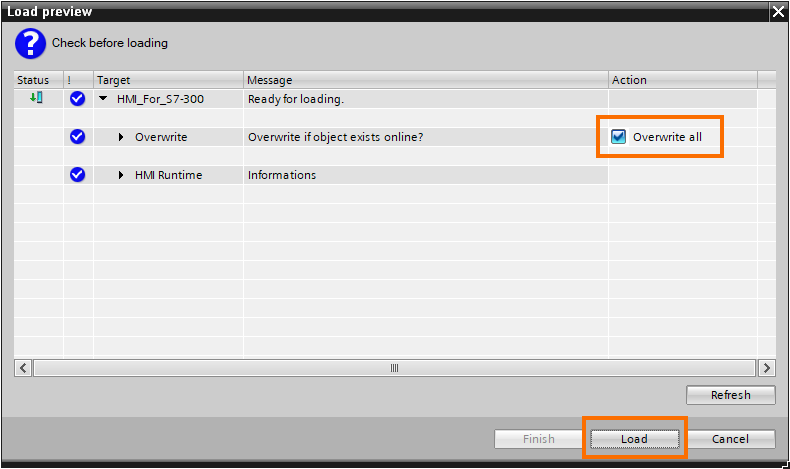The image size is (790, 469).
Task: Expand the Overwrite tree node
Action: coord(121,137)
